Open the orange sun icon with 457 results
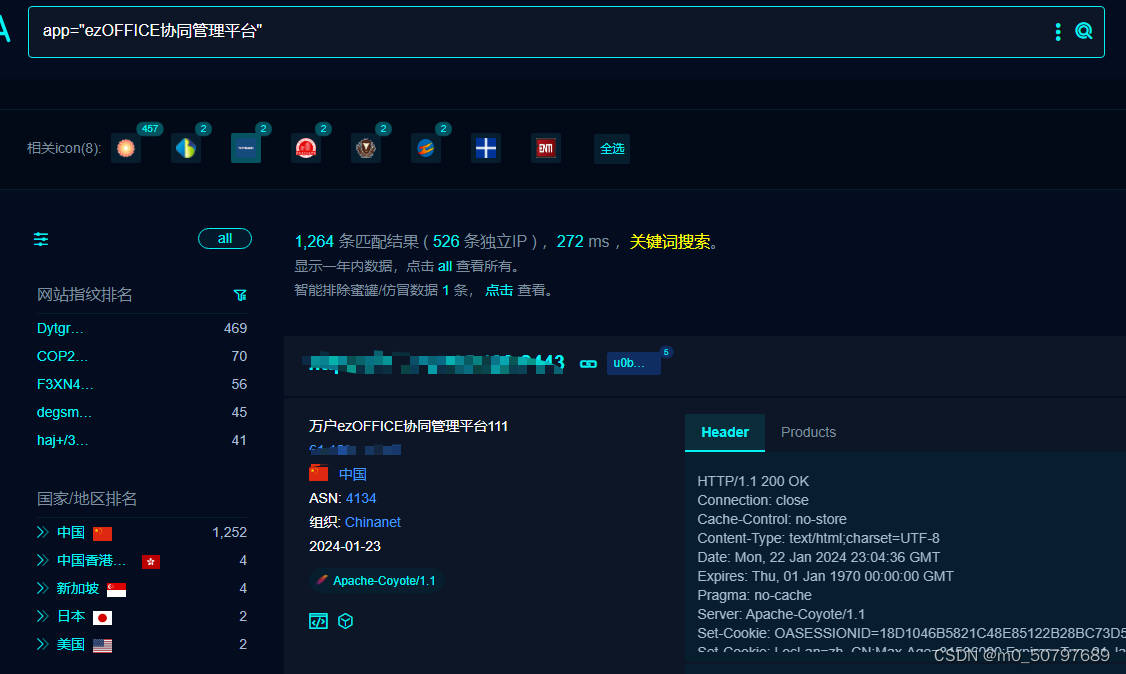This screenshot has width=1126, height=674. pos(126,147)
